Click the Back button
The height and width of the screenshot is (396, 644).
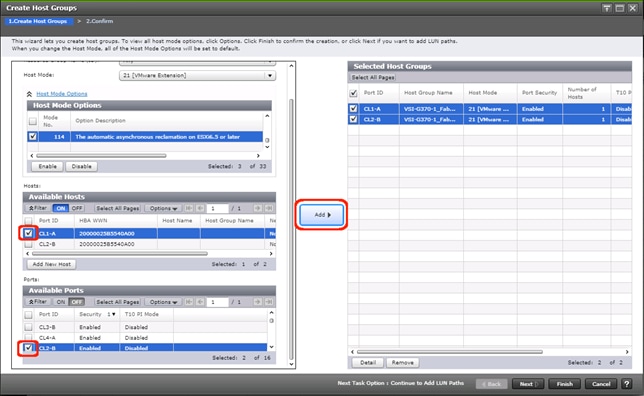[492, 384]
